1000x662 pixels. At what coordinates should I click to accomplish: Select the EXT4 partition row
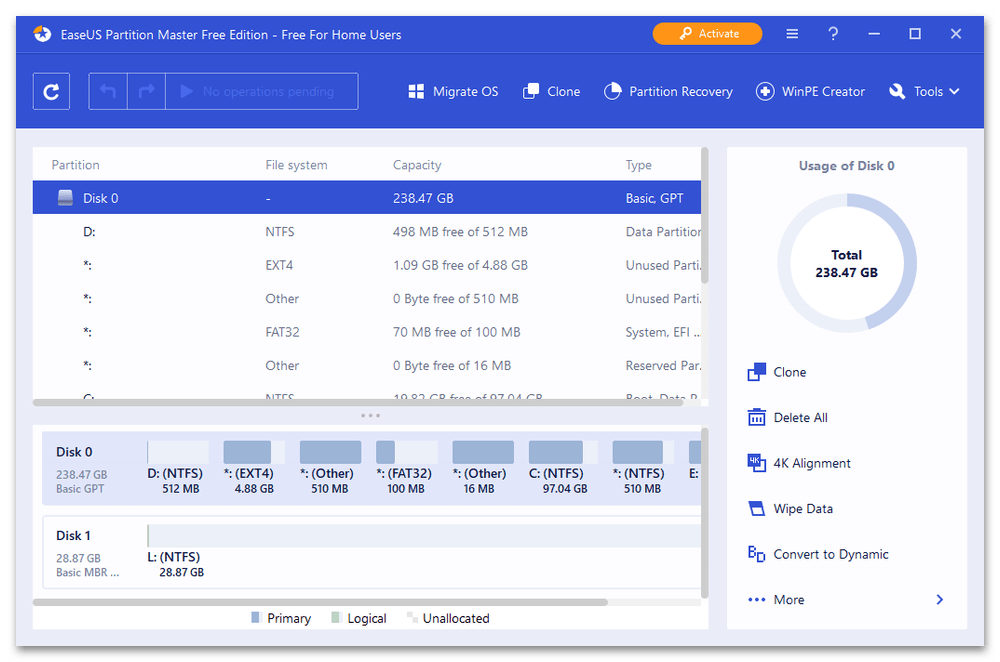click(x=366, y=265)
